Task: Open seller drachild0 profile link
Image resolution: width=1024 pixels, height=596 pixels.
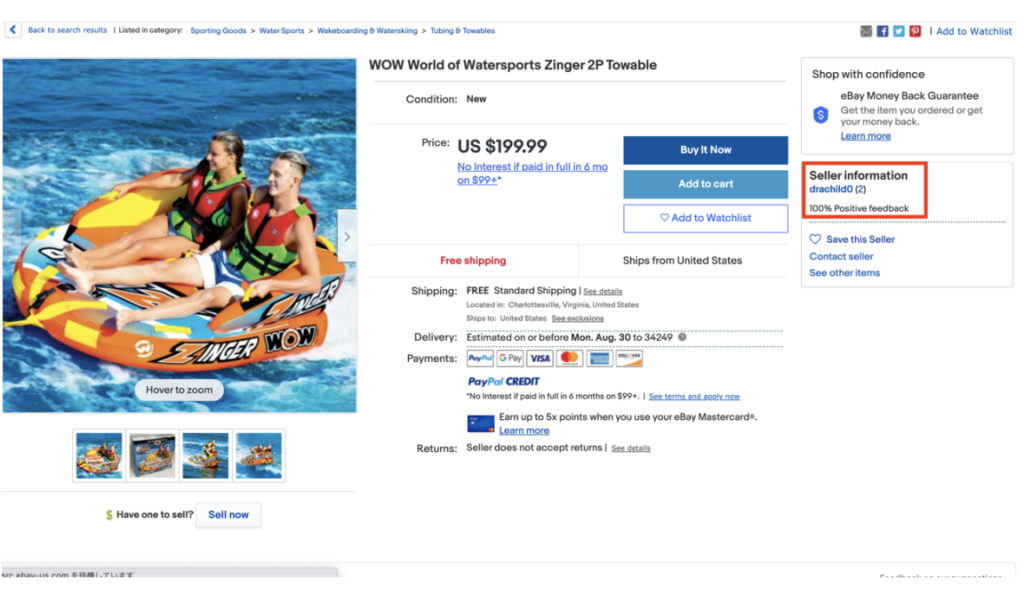Action: point(830,190)
